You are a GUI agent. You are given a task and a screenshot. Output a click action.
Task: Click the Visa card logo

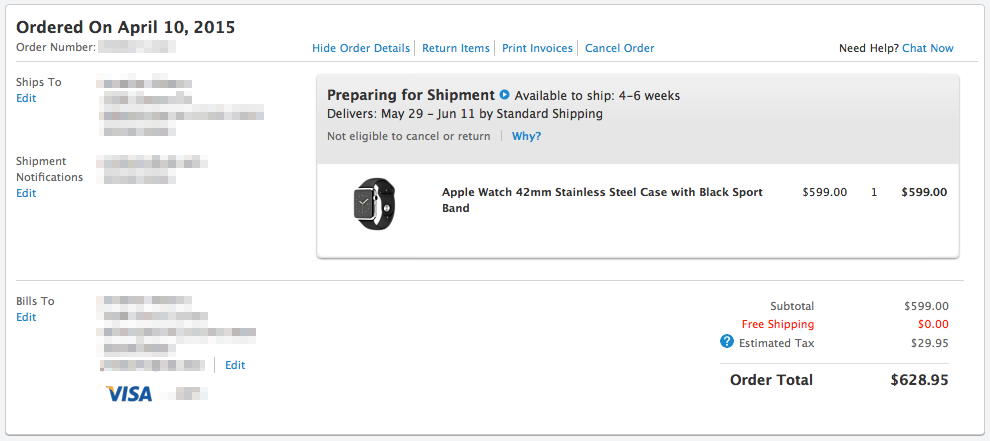click(129, 394)
